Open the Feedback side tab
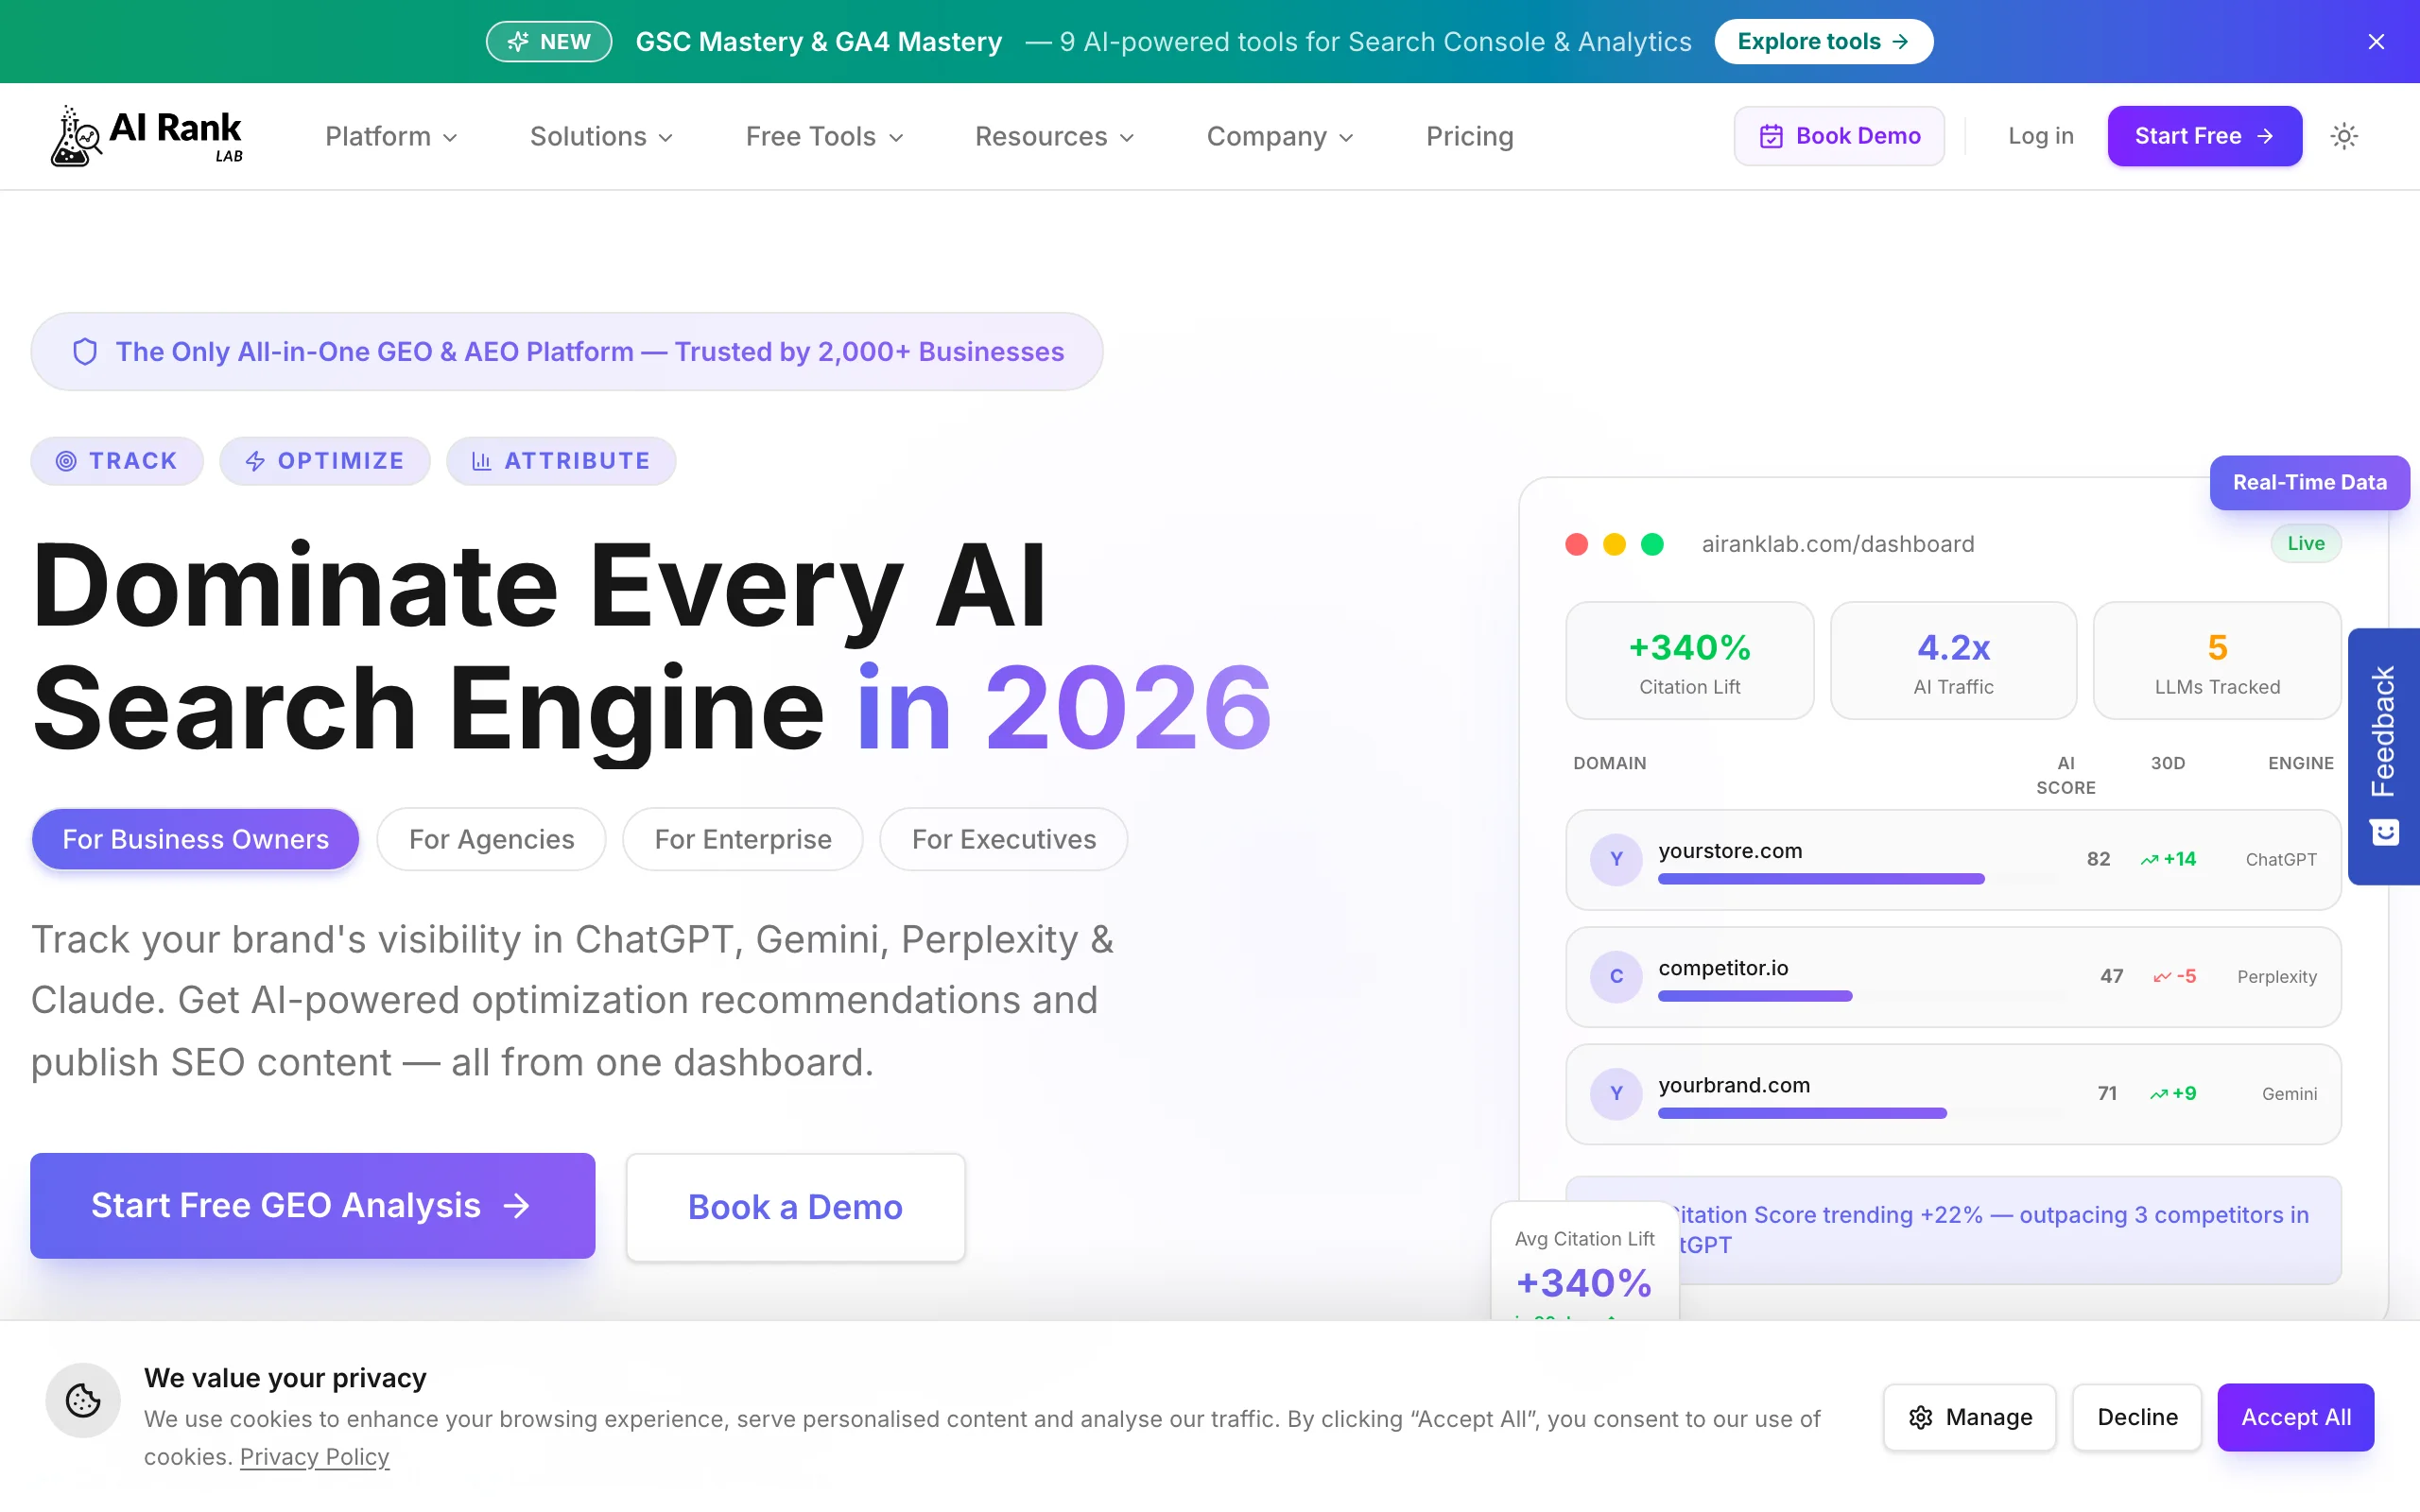This screenshot has height=1512, width=2420. click(x=2383, y=756)
